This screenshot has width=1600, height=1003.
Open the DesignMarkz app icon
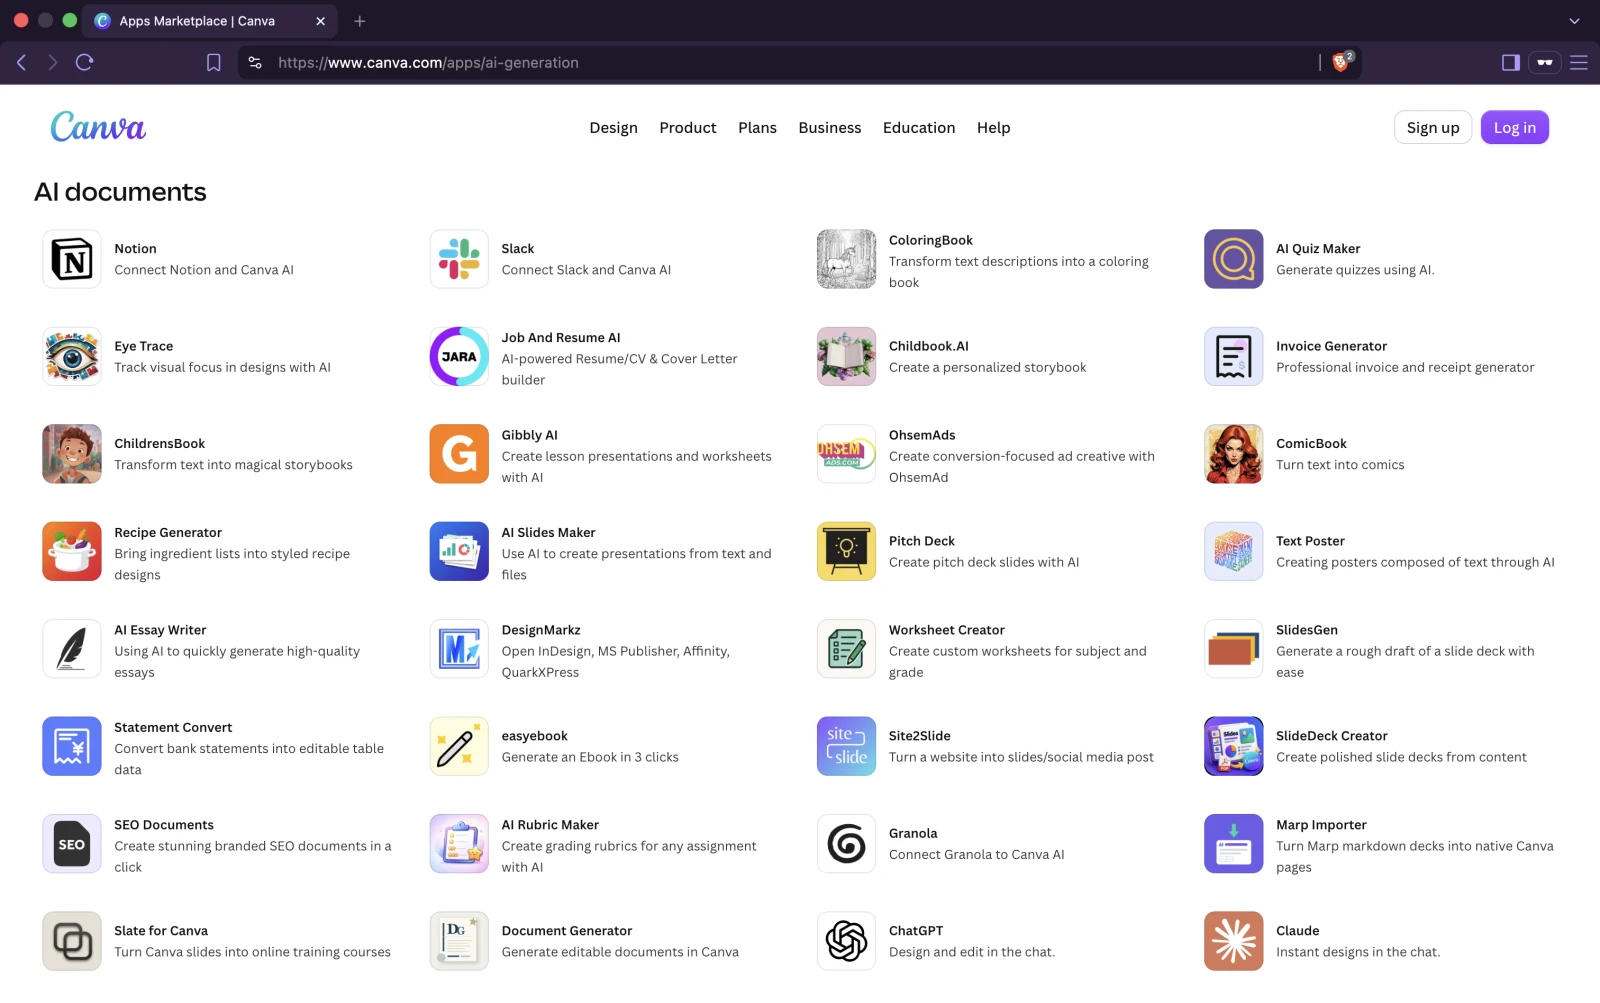click(459, 649)
